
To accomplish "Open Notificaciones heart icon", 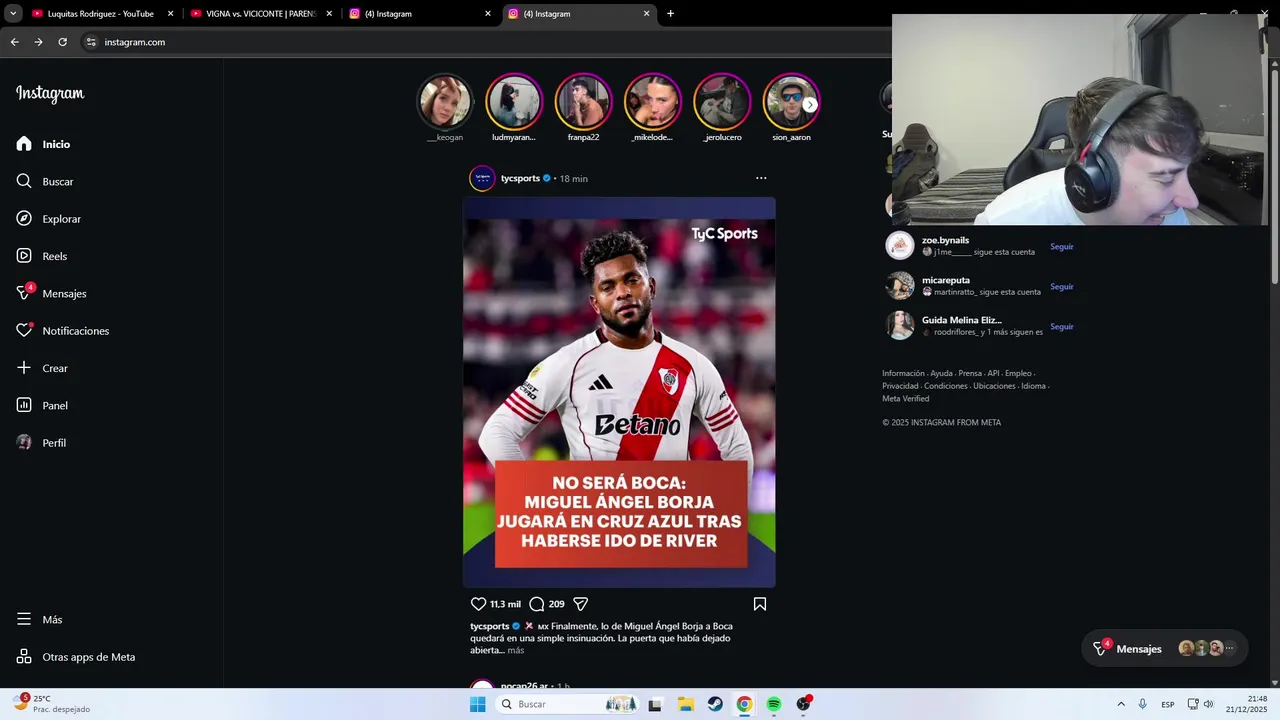I will point(24,331).
